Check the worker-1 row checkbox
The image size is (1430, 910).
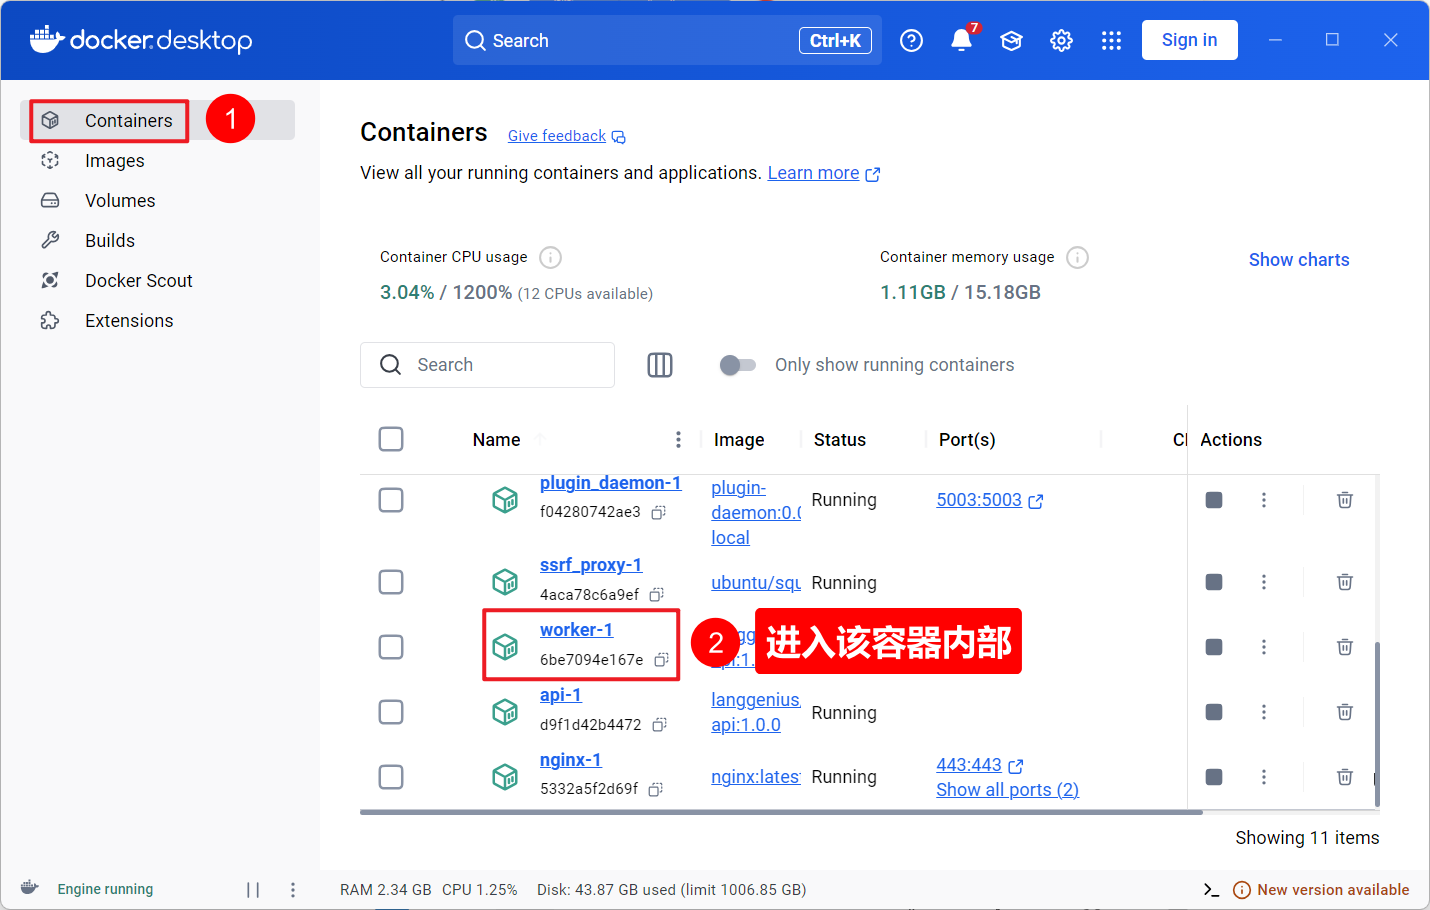[x=391, y=647]
